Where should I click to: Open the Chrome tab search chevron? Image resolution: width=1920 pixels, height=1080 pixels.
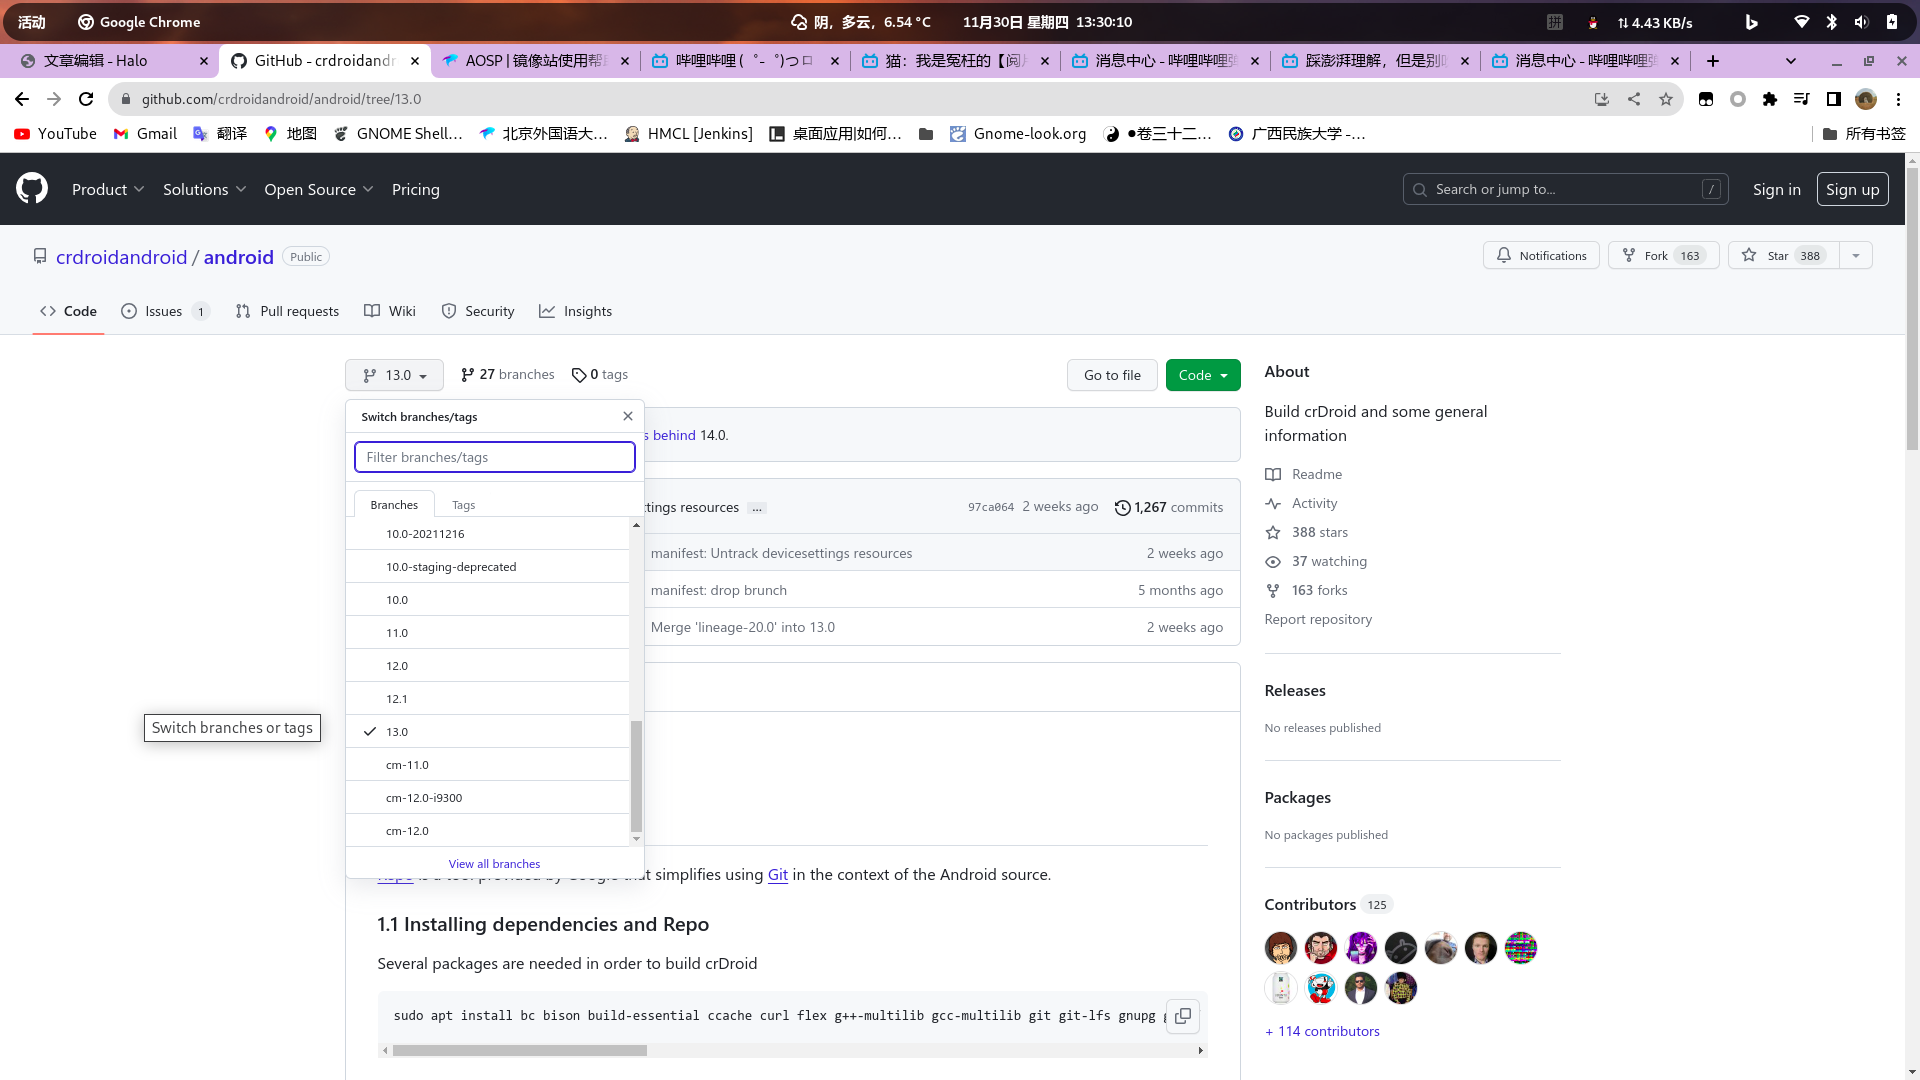click(1791, 61)
